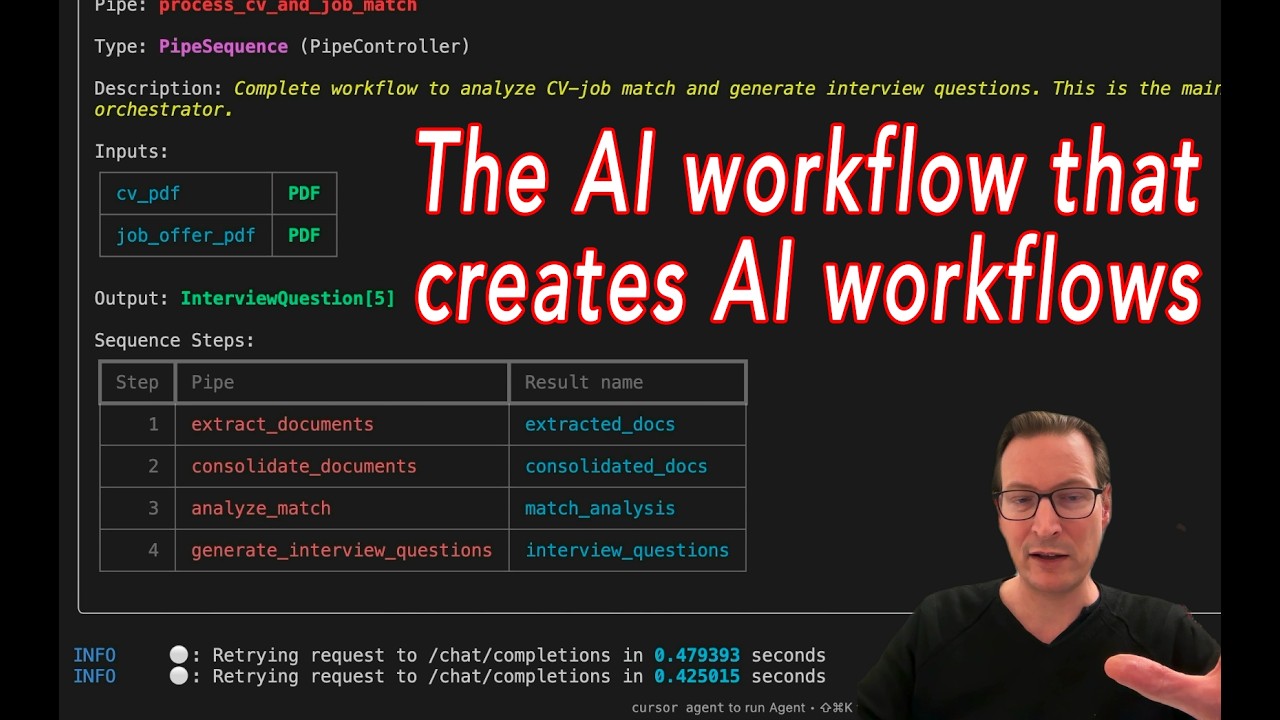1280x720 pixels.
Task: Click the Step column header
Action: click(137, 382)
